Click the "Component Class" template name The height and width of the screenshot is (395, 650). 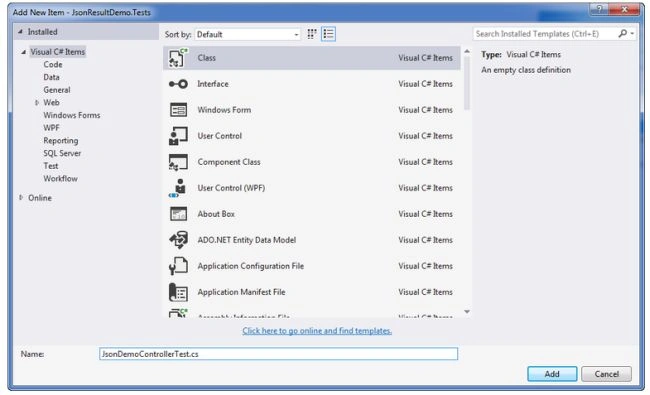(x=229, y=162)
